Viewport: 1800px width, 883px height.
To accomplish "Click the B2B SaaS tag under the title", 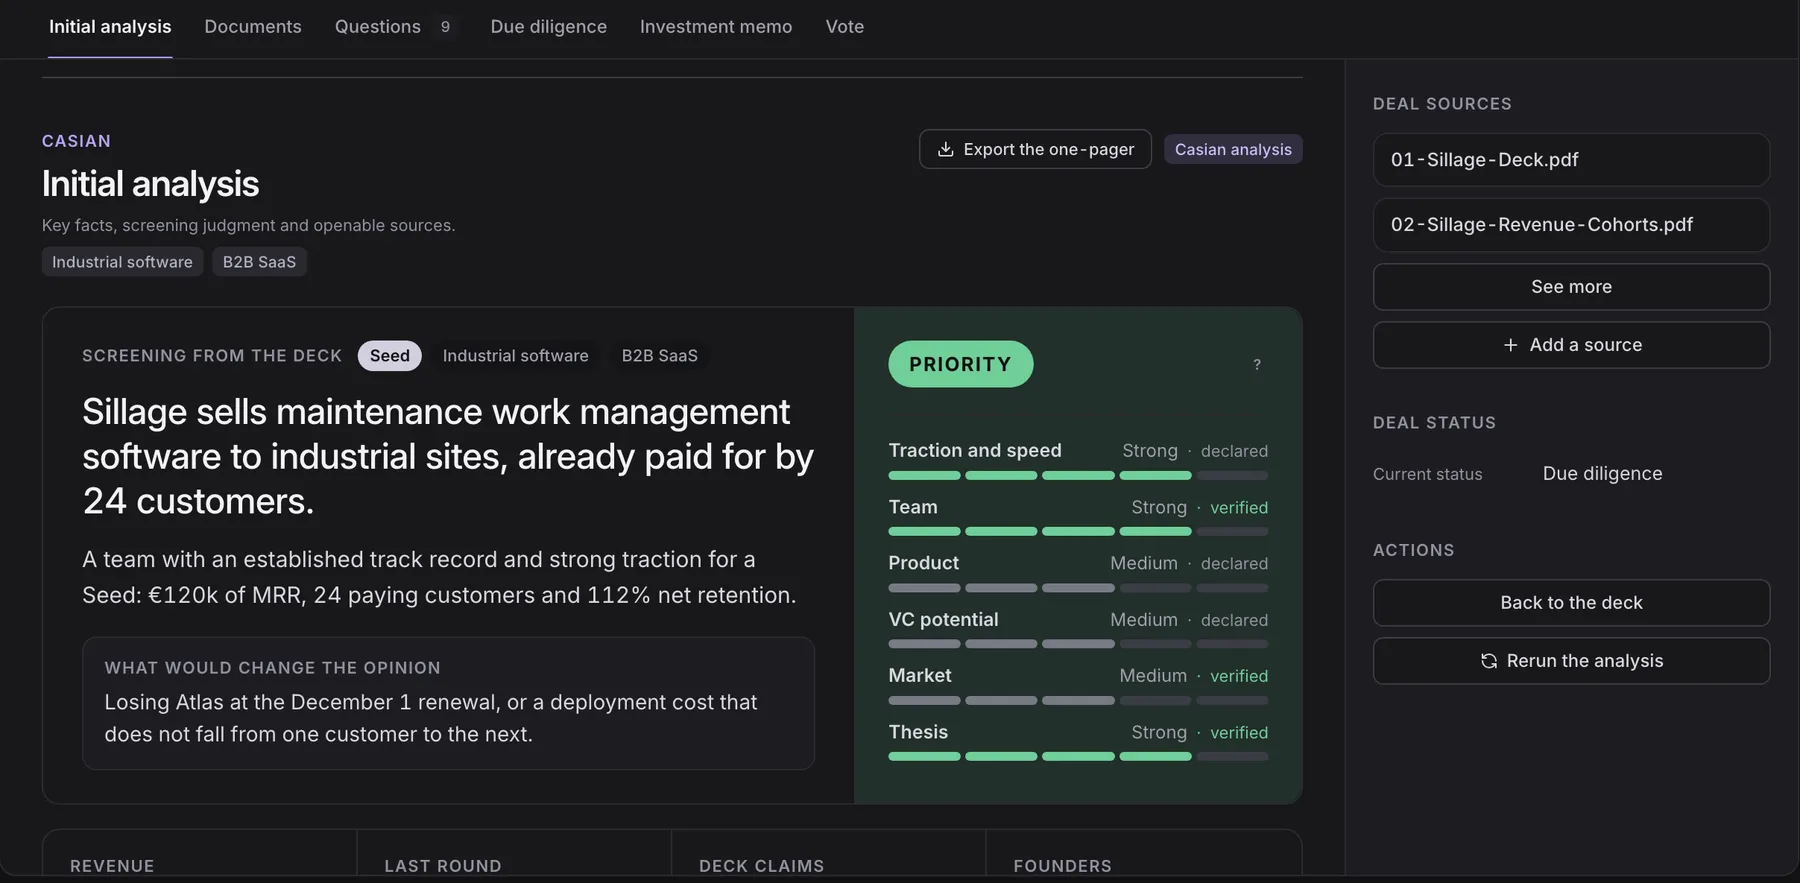I will coord(259,262).
